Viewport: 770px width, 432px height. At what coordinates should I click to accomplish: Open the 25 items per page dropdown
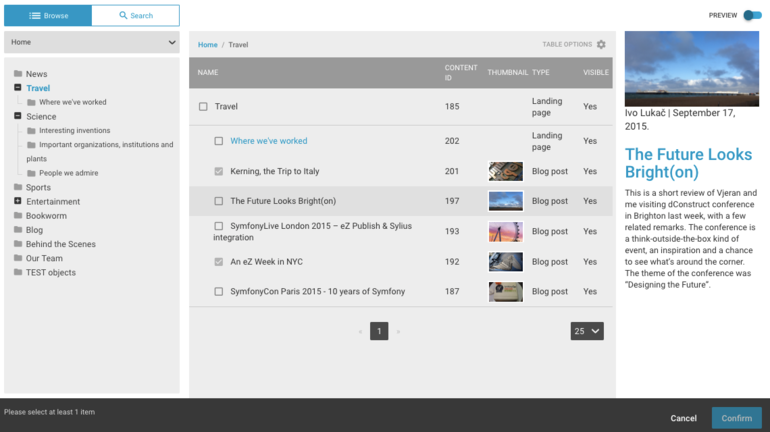(x=587, y=331)
